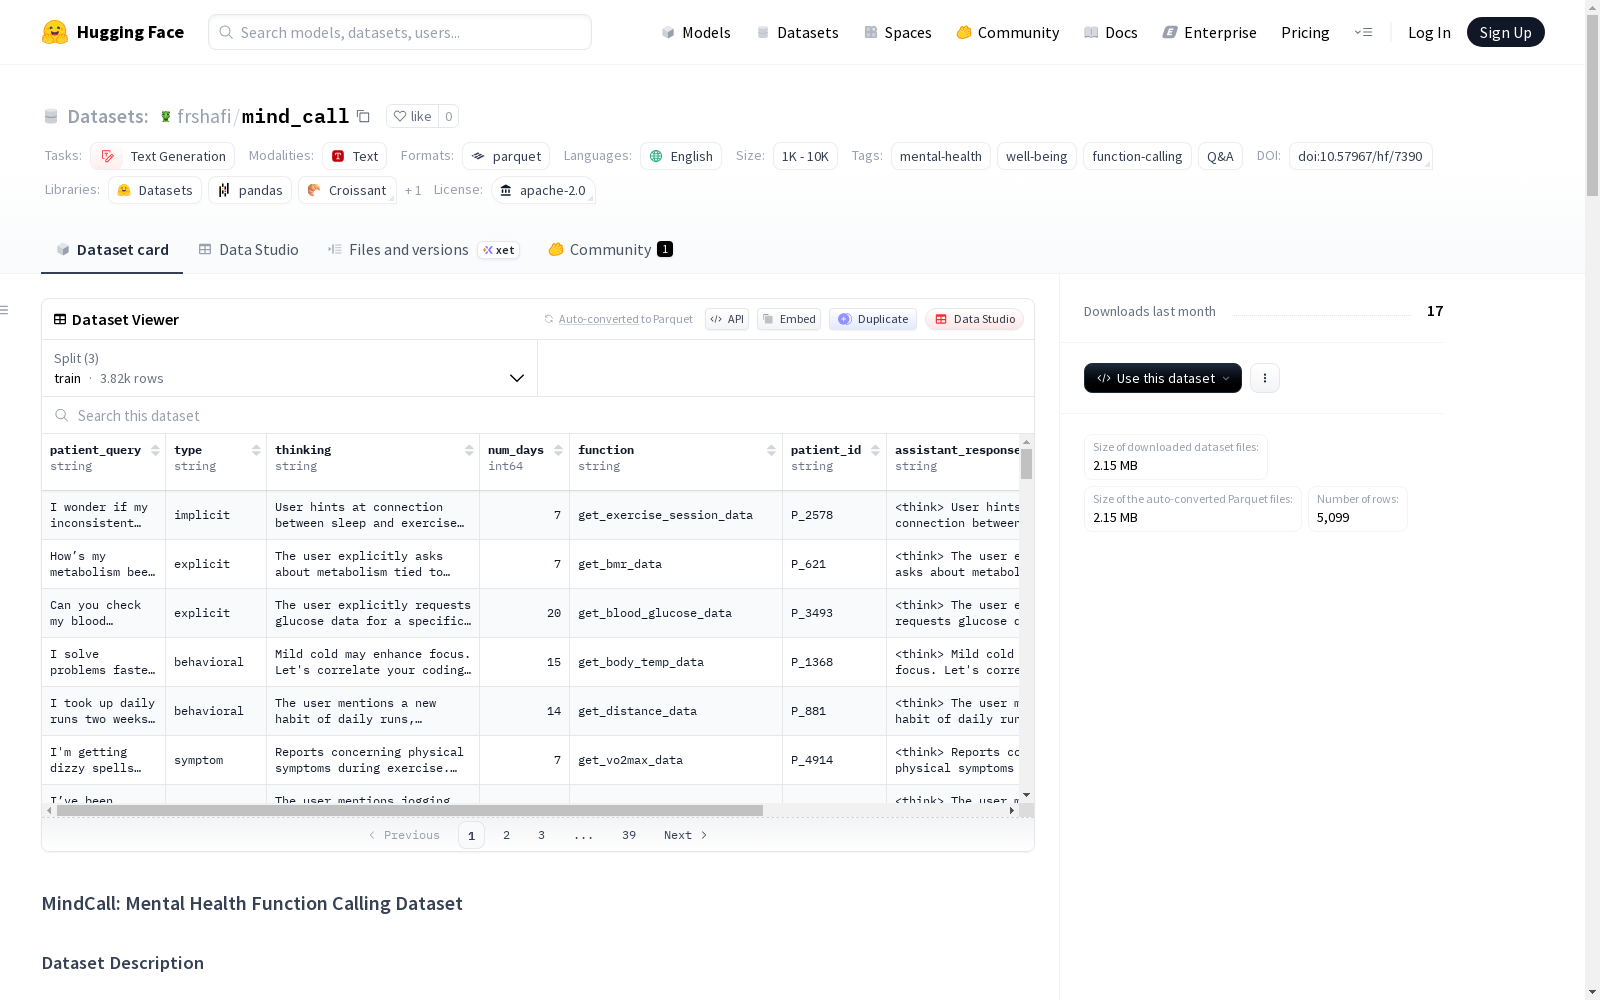
Task: Click the table's vertical scrollbar thumb
Action: coord(1026,464)
